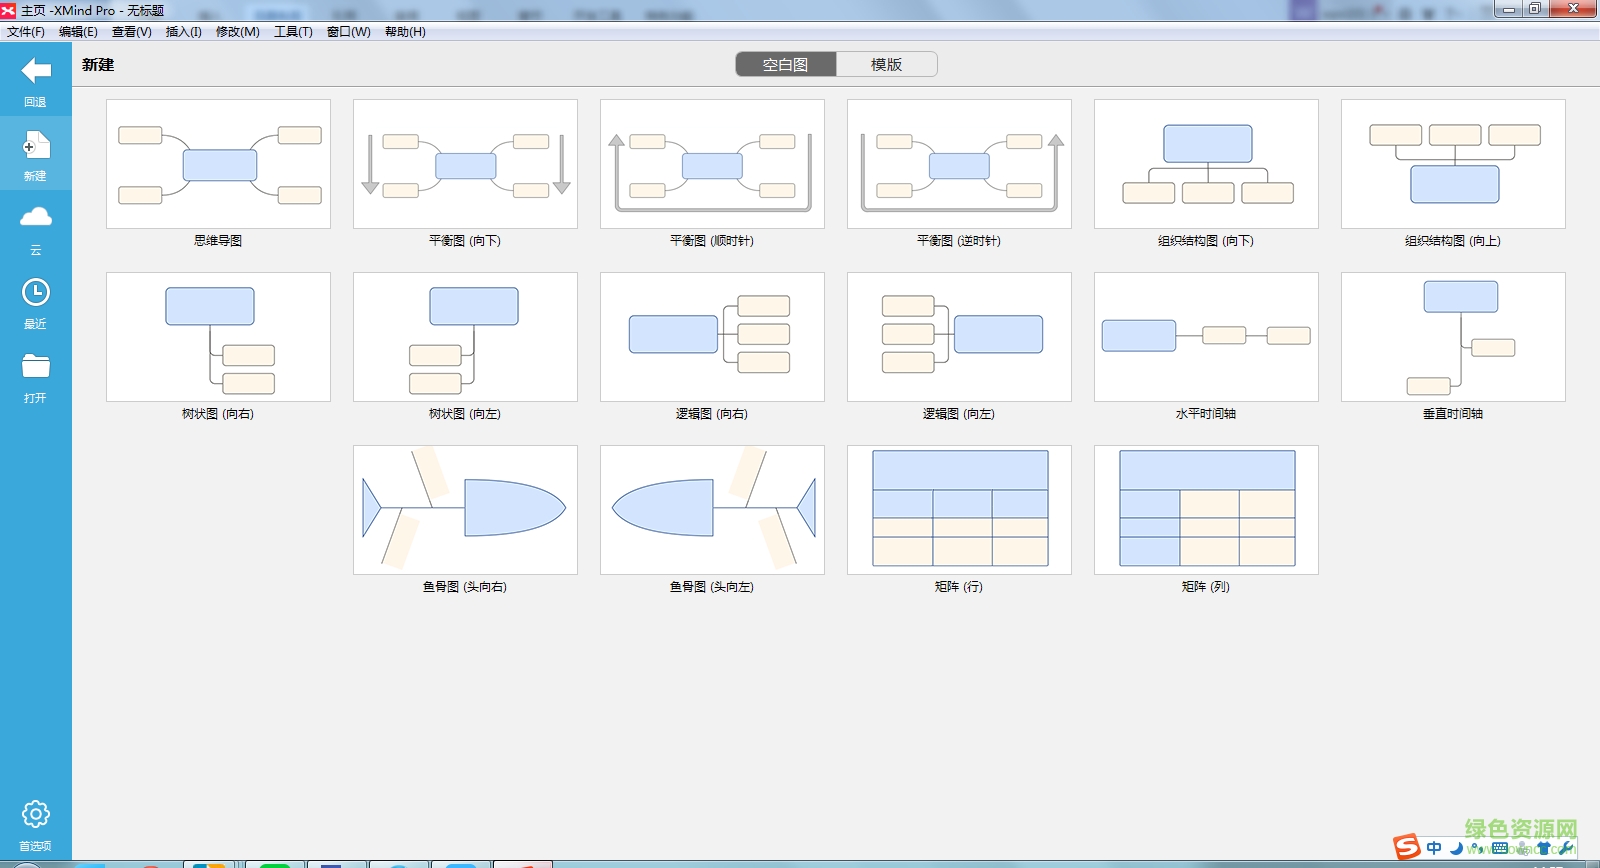Pick the 水平时间轴 timeline template
The height and width of the screenshot is (868, 1600).
[x=1206, y=337]
